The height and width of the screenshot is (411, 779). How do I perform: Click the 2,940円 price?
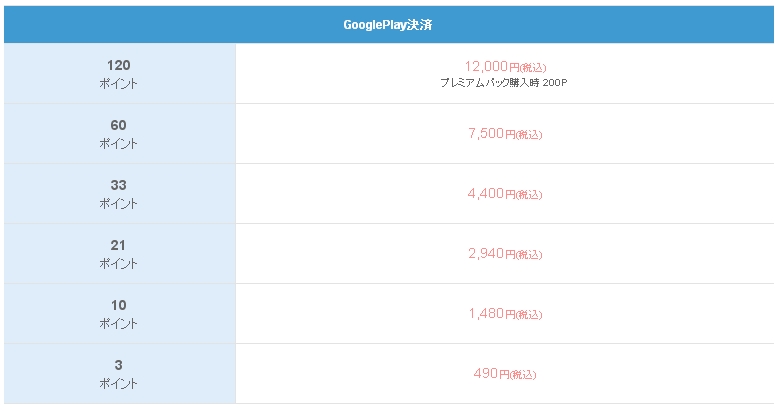click(x=505, y=253)
